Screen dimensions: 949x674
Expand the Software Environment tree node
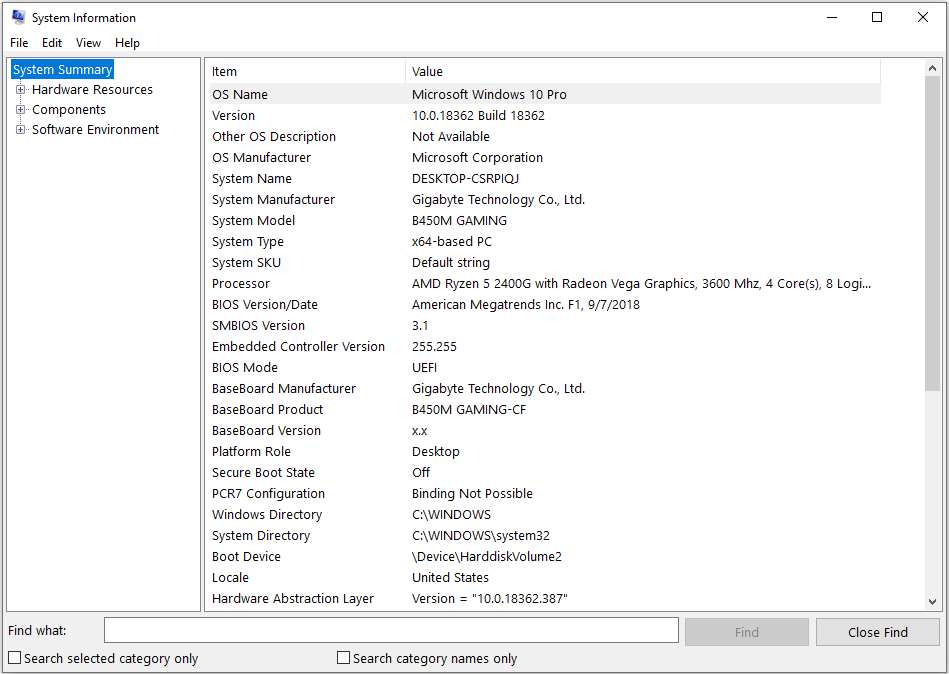pos(21,129)
